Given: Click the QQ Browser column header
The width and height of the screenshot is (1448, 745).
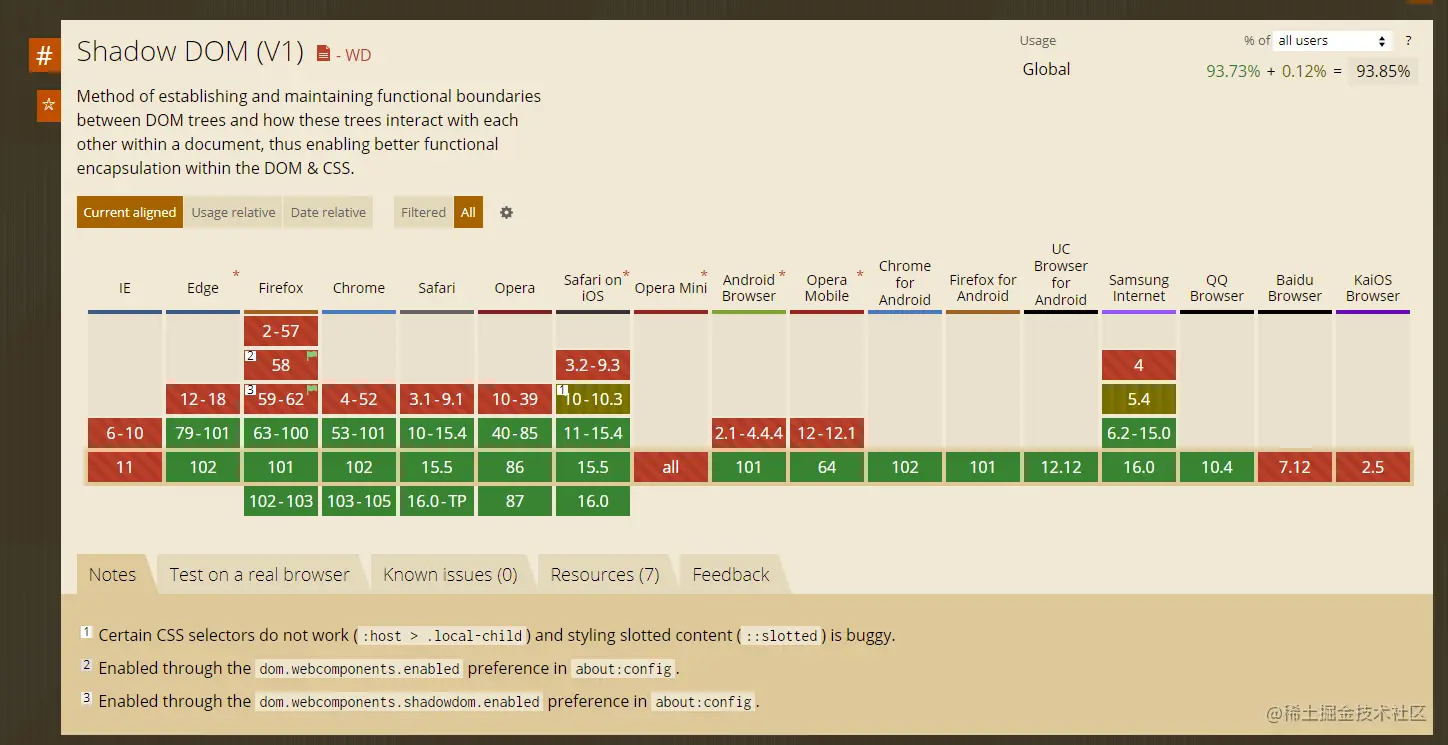Looking at the screenshot, I should (1217, 288).
